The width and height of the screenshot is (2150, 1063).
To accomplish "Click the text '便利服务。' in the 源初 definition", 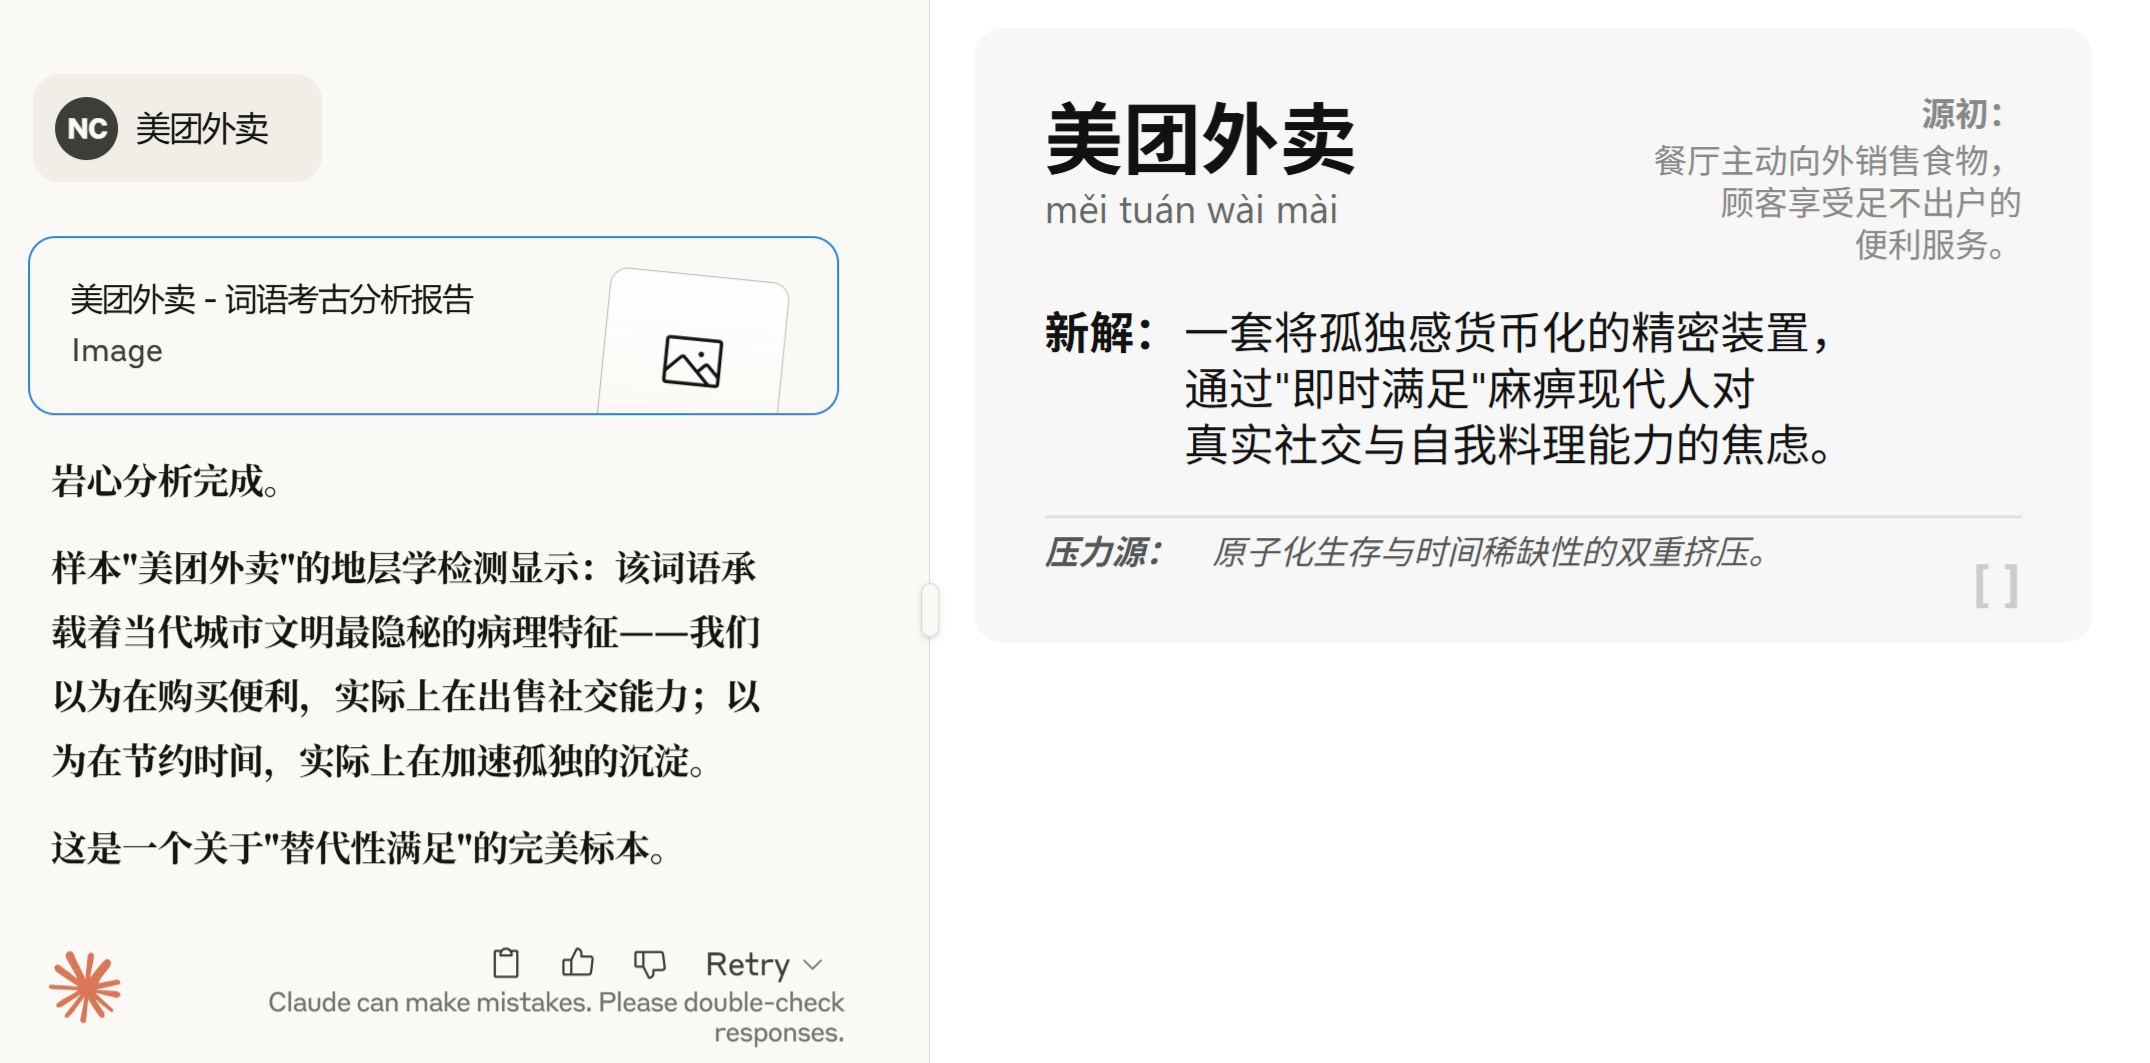I will (1931, 245).
